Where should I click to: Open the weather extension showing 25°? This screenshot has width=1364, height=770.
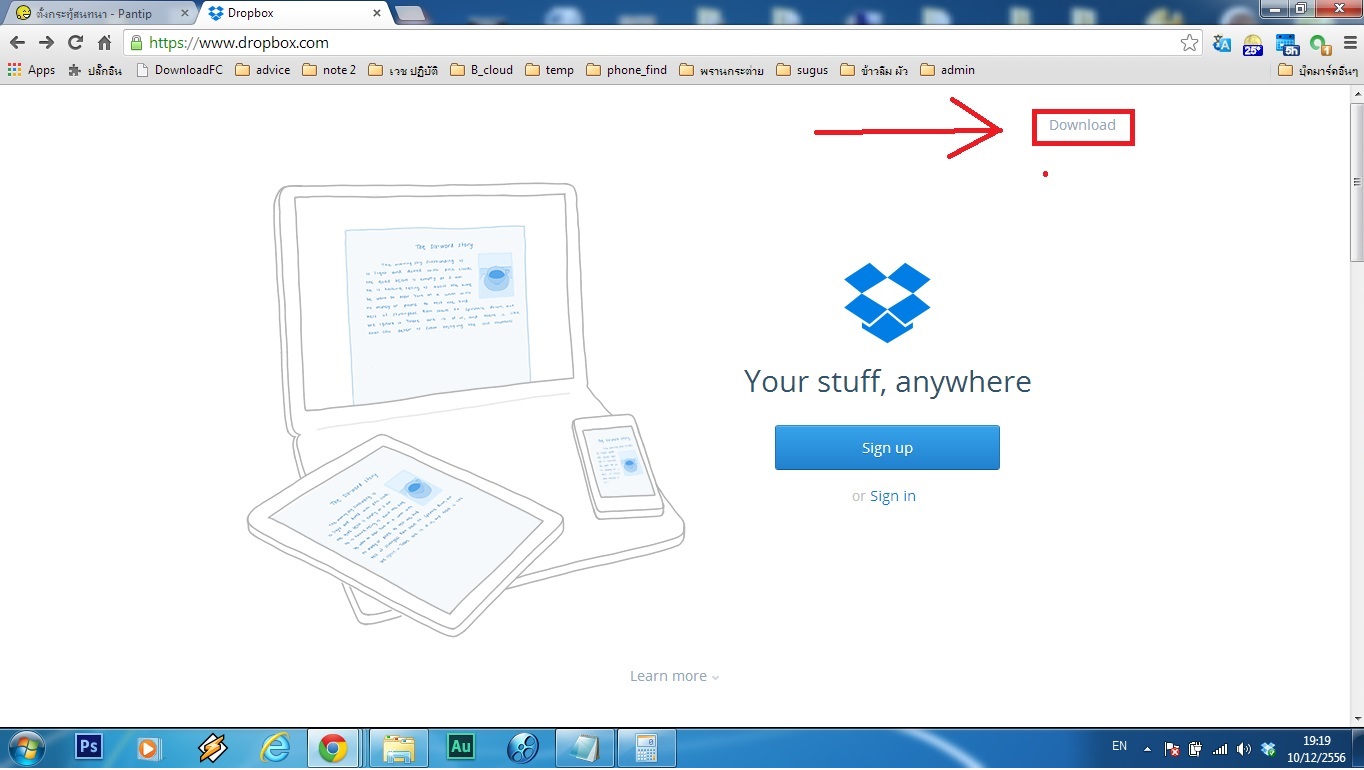[1253, 44]
